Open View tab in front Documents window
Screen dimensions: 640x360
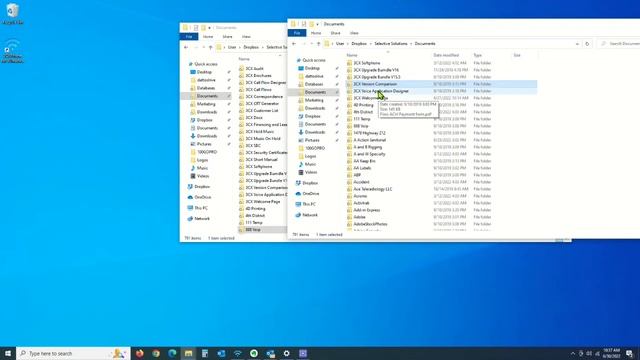coord(354,33)
